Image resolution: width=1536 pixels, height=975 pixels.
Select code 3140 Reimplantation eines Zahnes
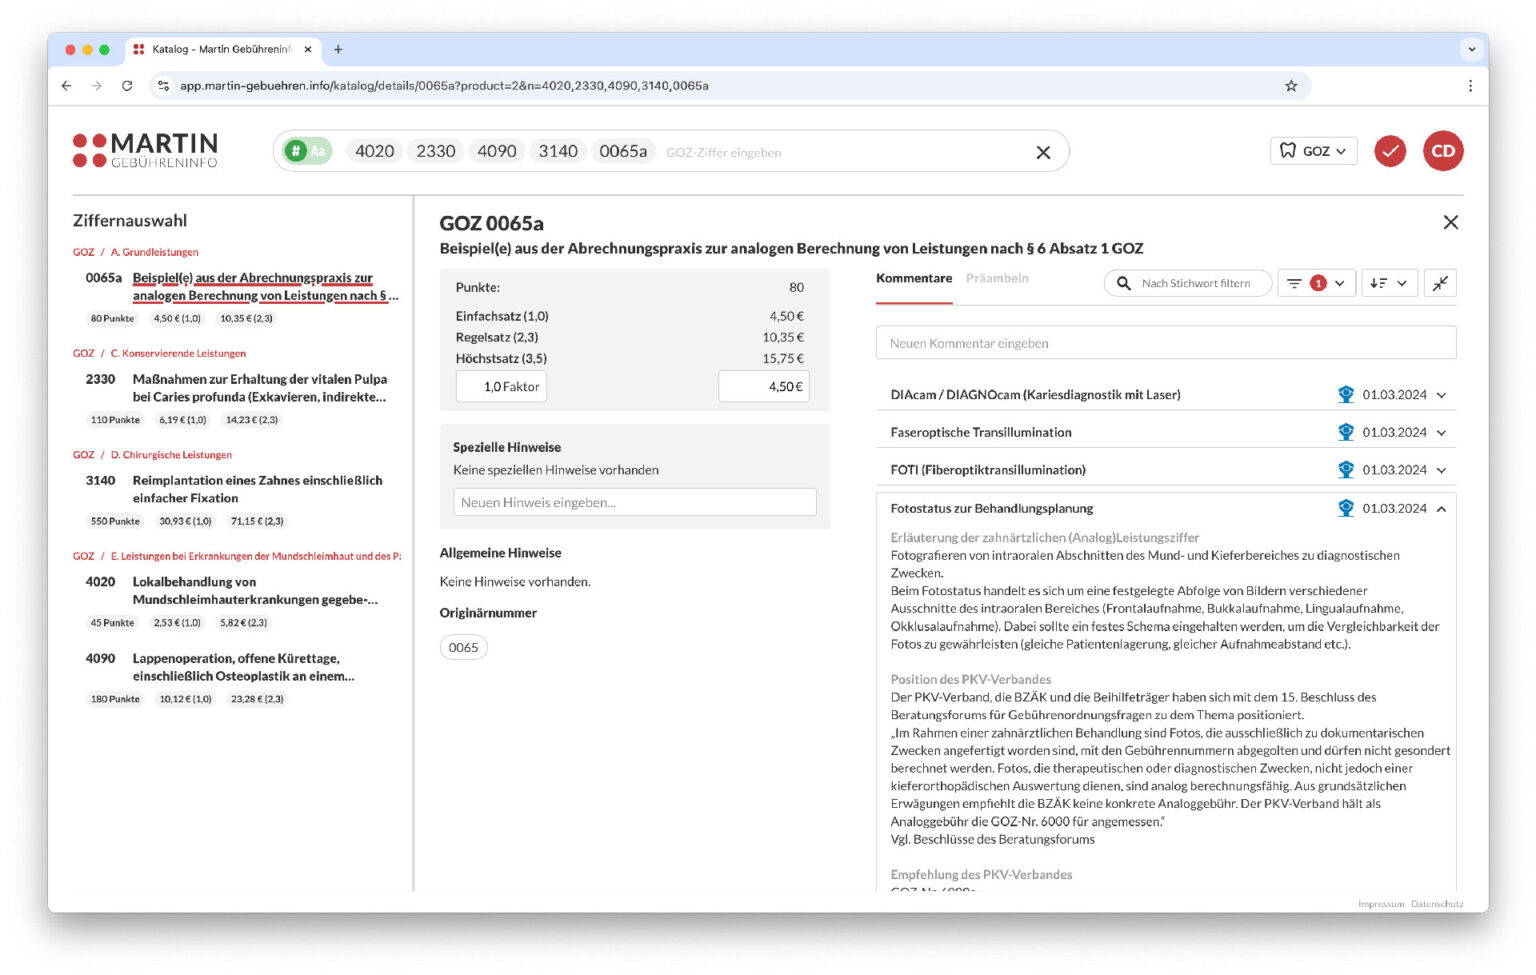[x=257, y=489]
